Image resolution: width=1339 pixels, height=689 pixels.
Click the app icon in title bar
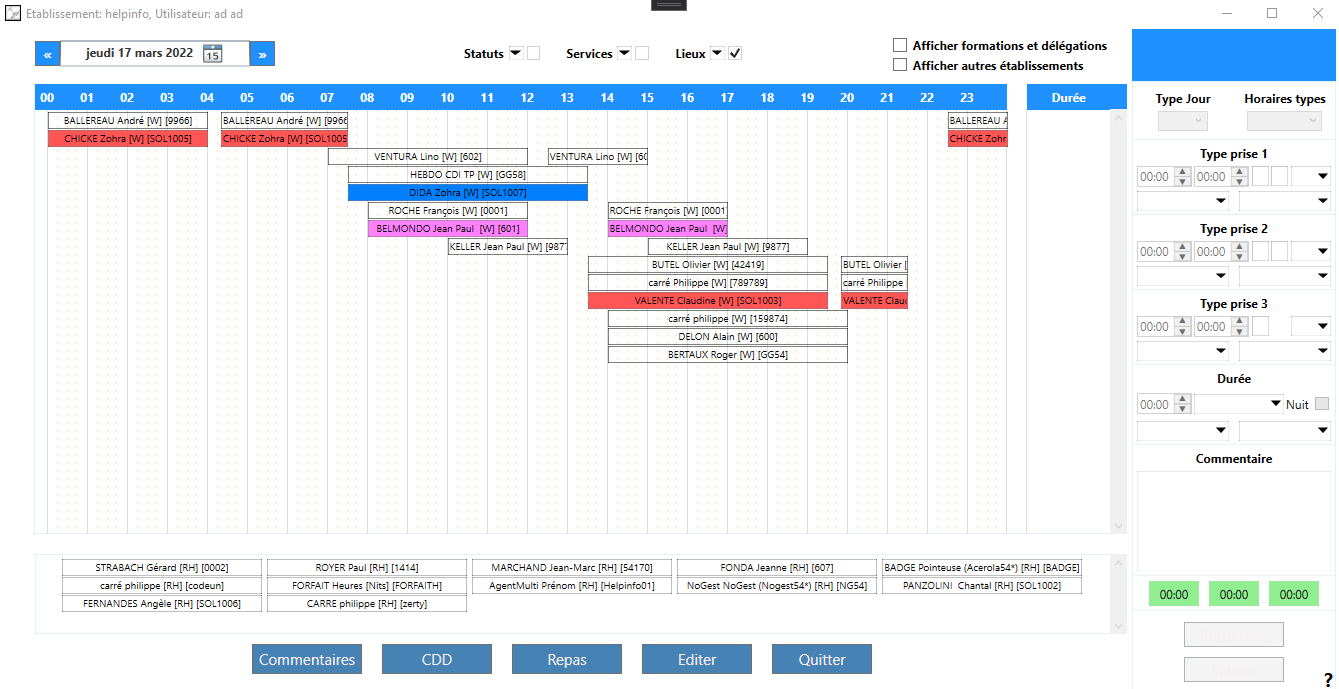(13, 14)
